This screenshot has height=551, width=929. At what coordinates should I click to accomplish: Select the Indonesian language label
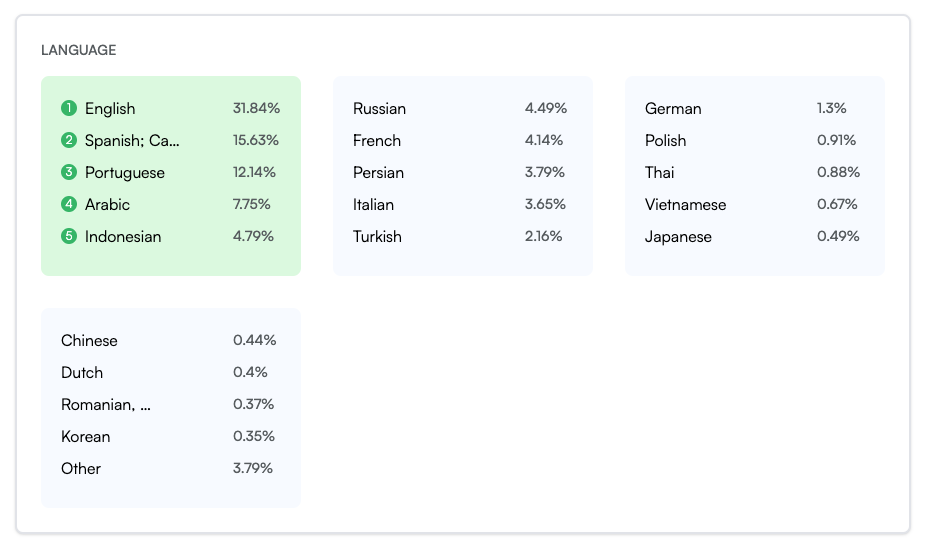pyautogui.click(x=123, y=236)
